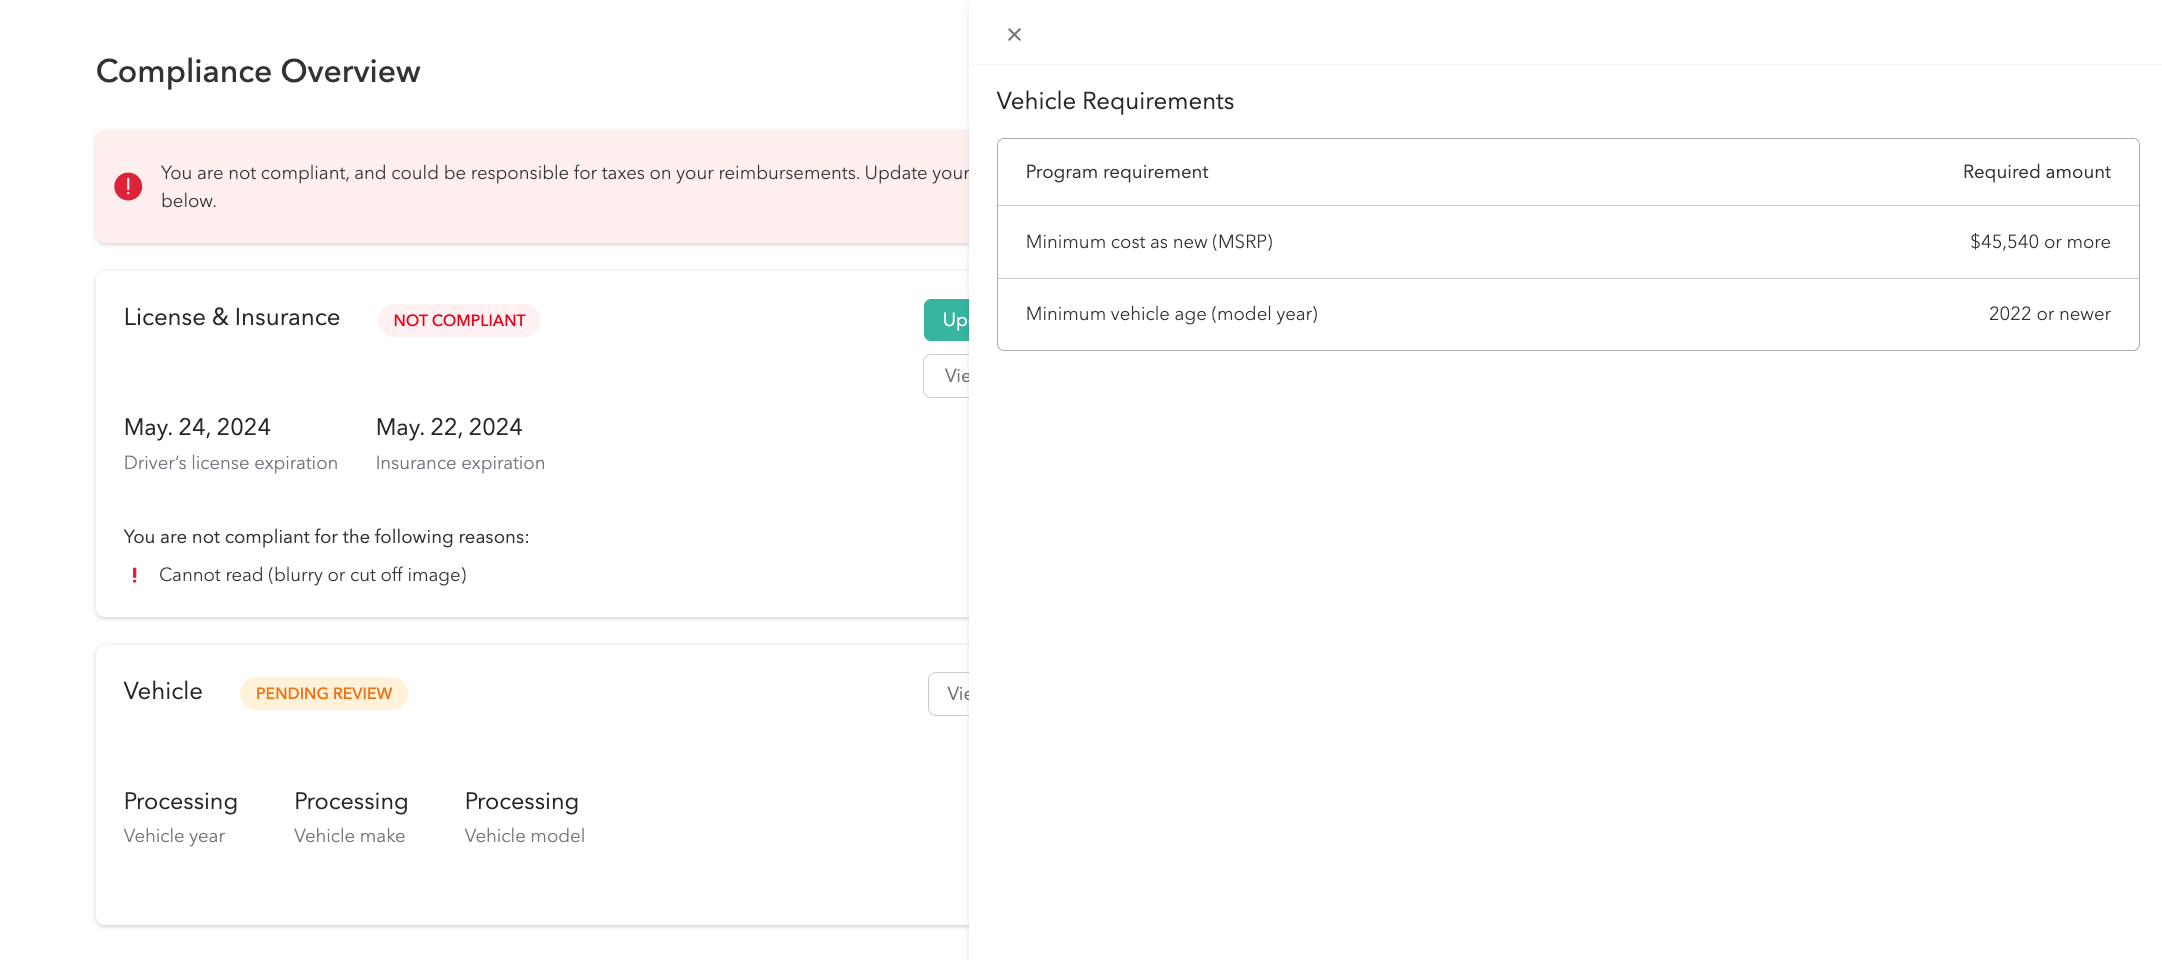Click the View button in License & Insurance card
The image size is (2162, 960).
click(x=957, y=376)
